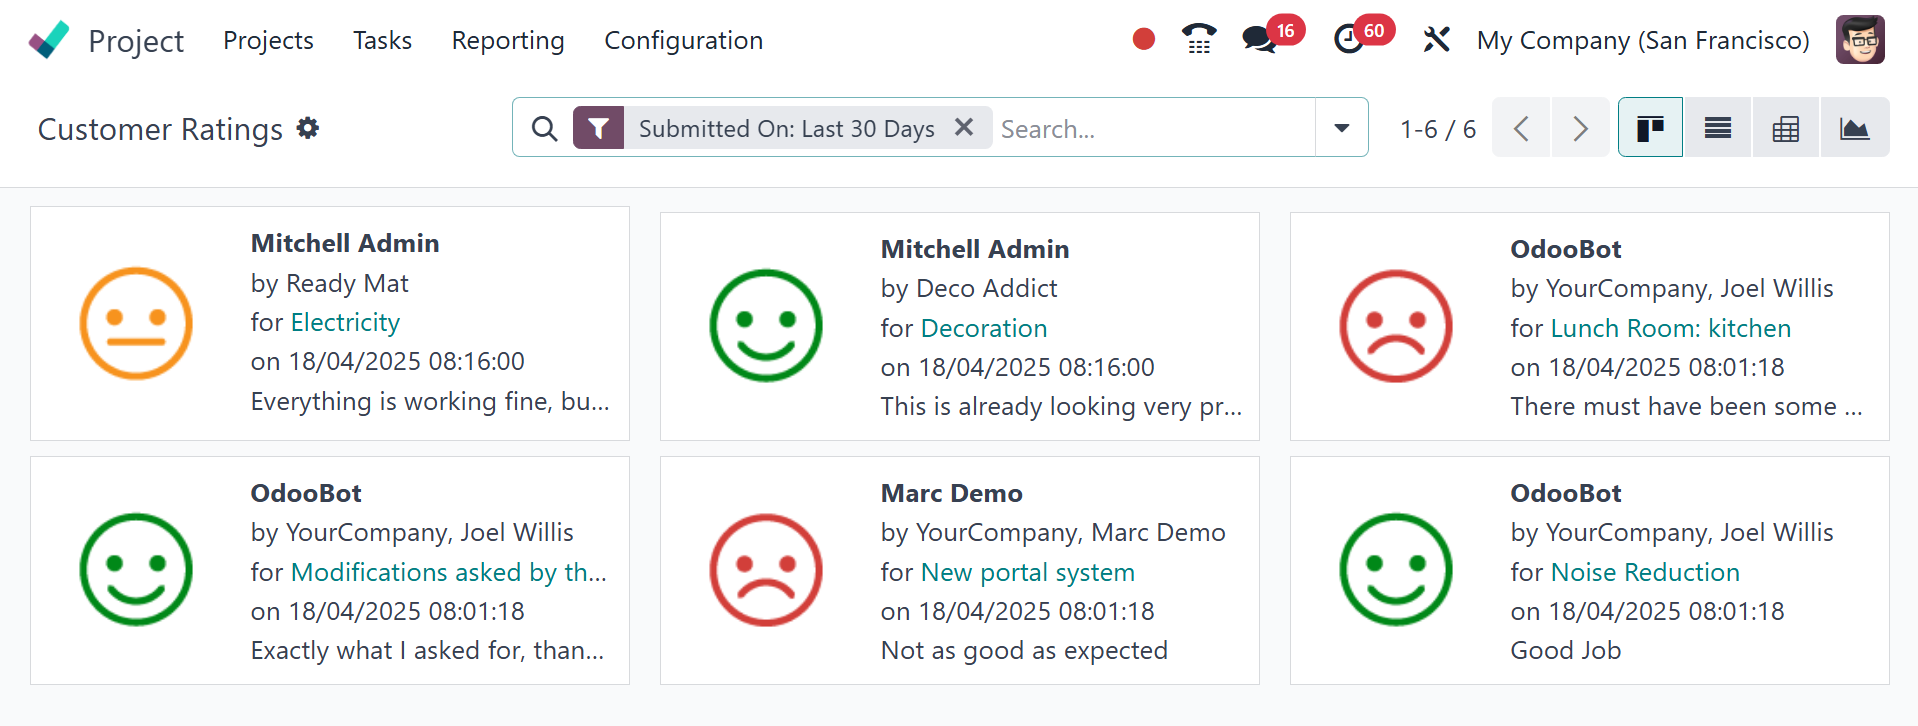
Task: Switch to graph view
Action: tap(1854, 128)
